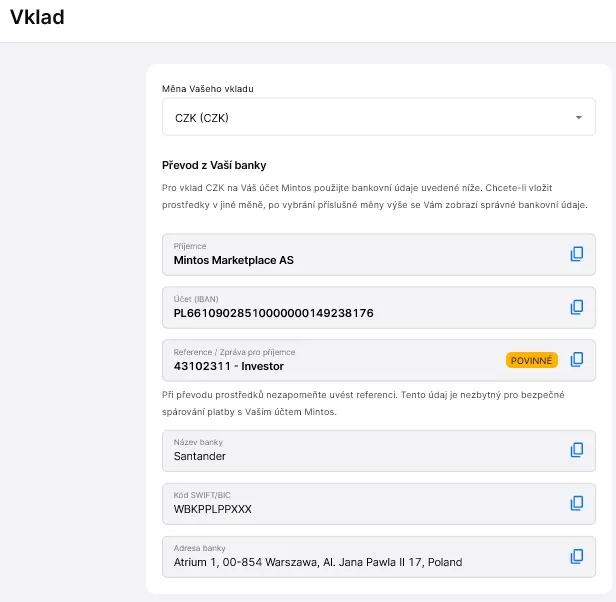Image resolution: width=616 pixels, height=602 pixels.
Task: Click the Adresa banky field text
Action: click(318, 562)
